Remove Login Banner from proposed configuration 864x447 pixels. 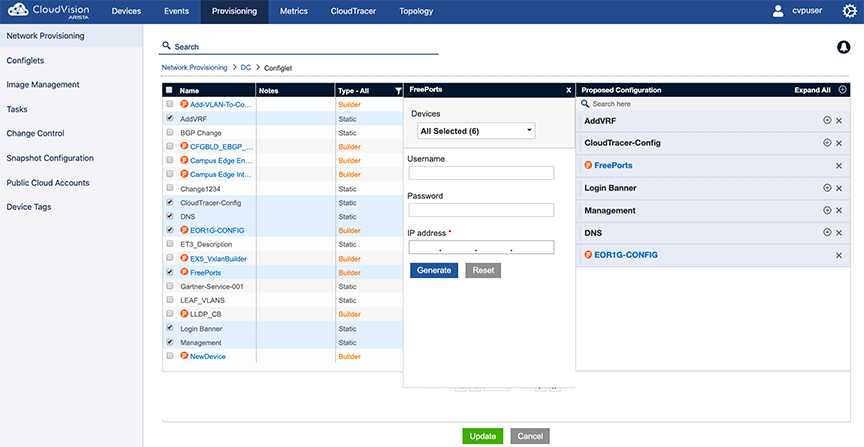[x=839, y=189]
